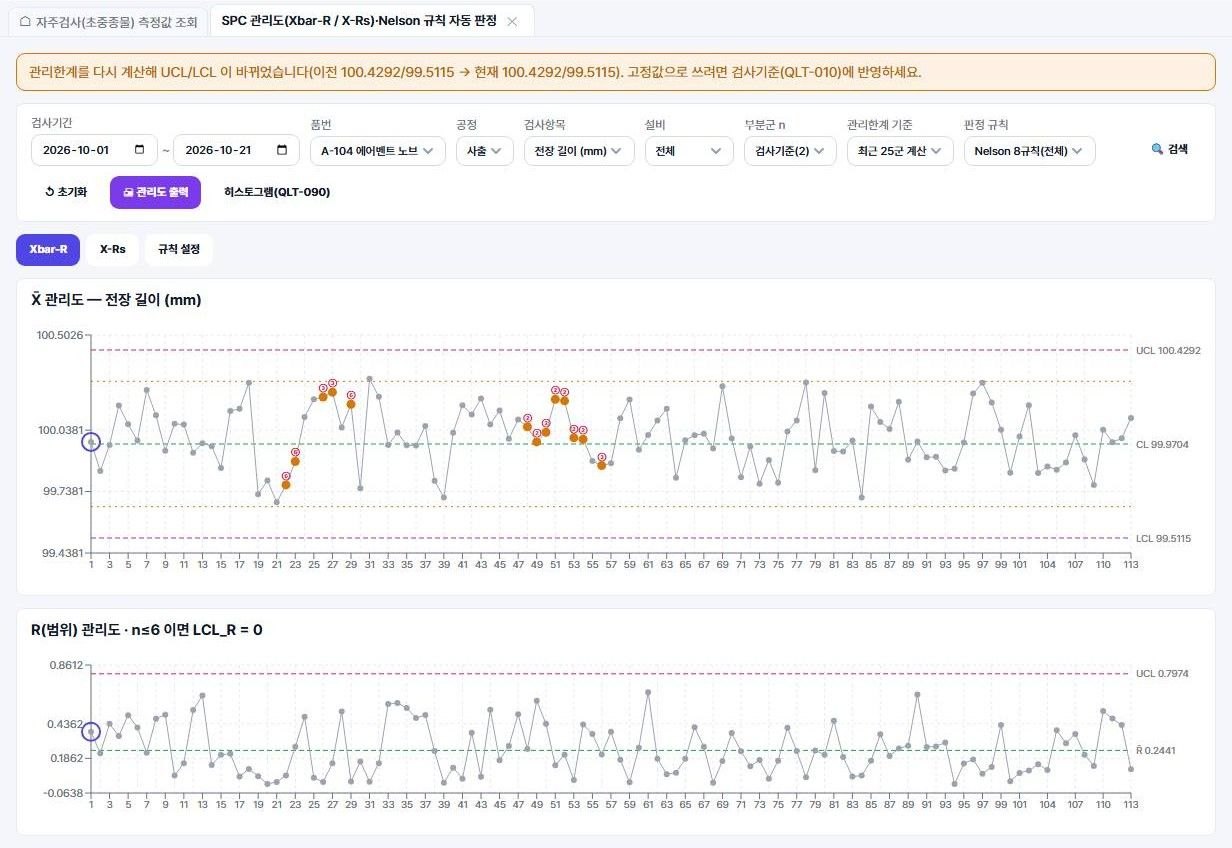The width and height of the screenshot is (1232, 848).
Task: Click the 검사기간 field label
Action: coord(52,122)
